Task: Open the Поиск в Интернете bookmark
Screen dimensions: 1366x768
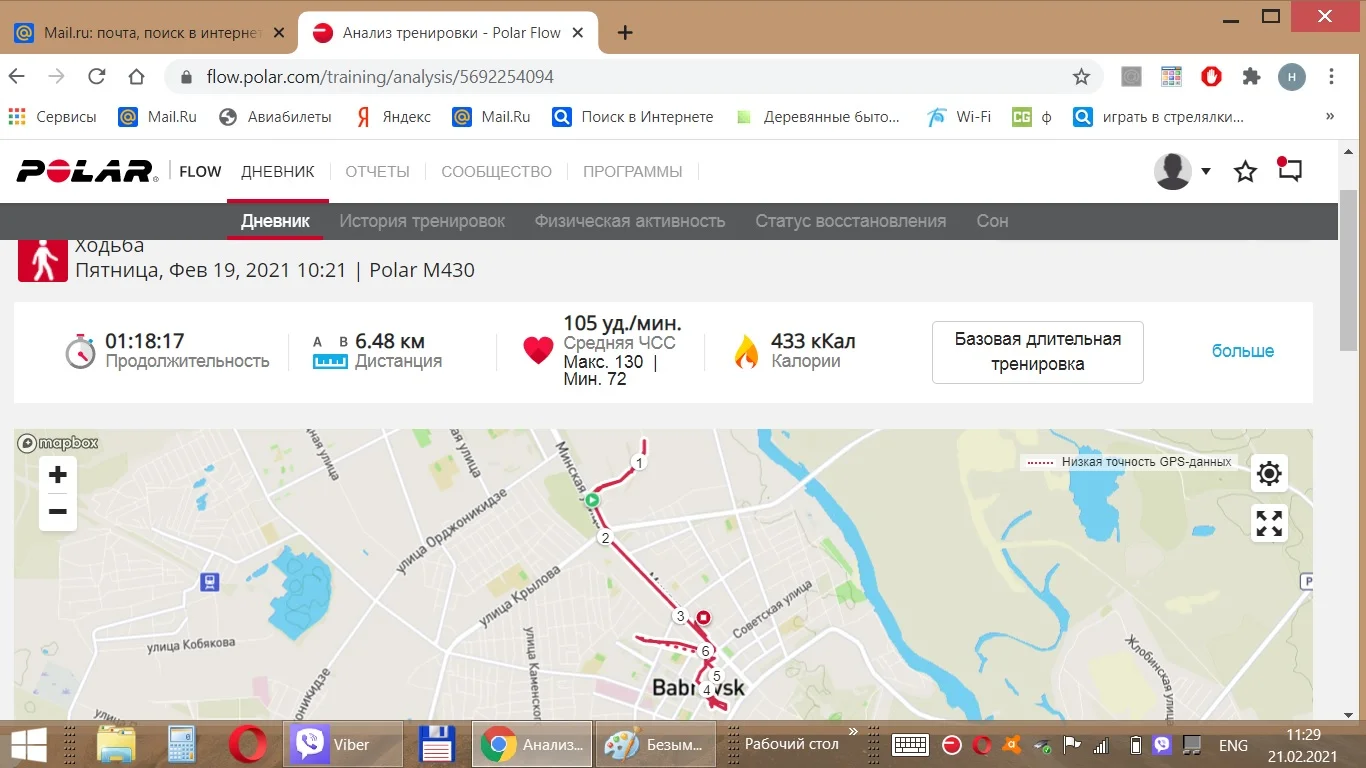Action: click(633, 117)
